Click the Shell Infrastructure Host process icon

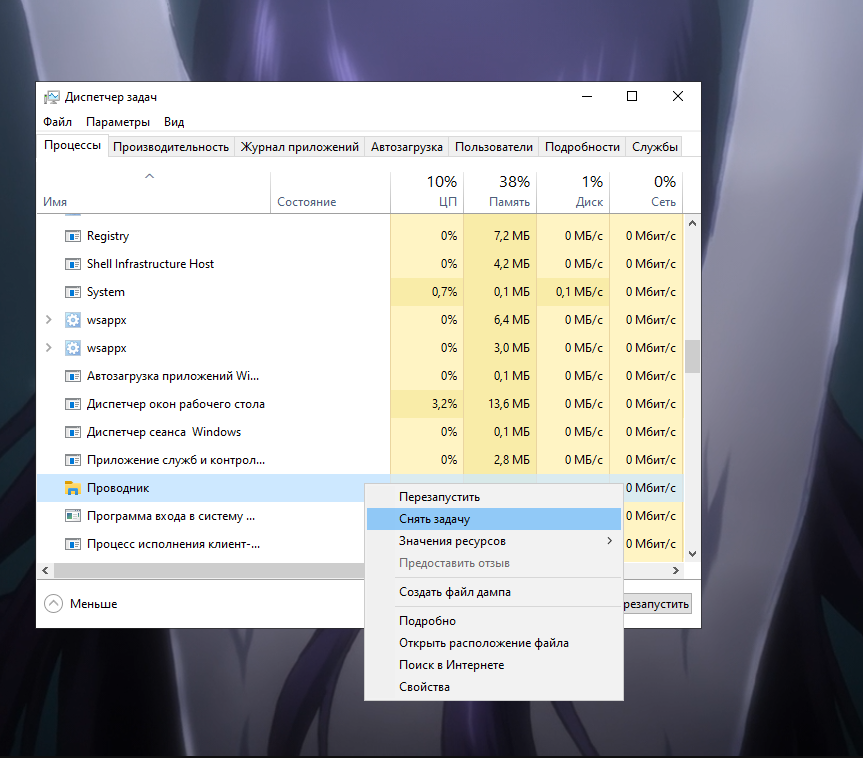tap(73, 264)
